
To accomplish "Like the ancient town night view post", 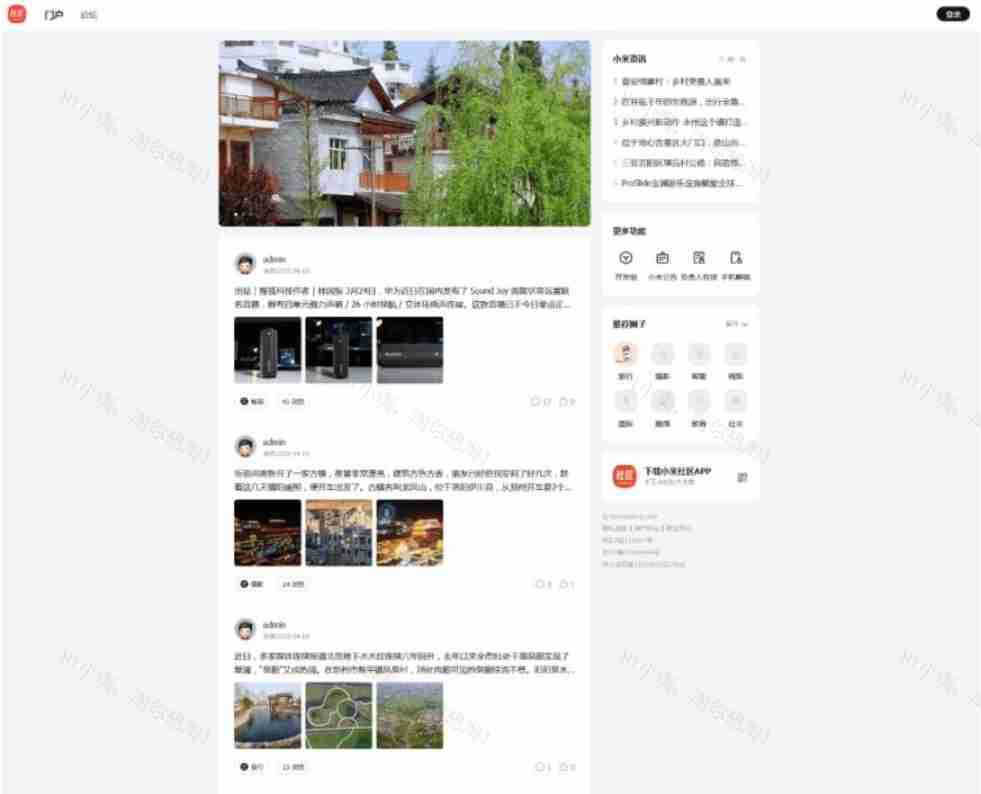I will point(563,584).
